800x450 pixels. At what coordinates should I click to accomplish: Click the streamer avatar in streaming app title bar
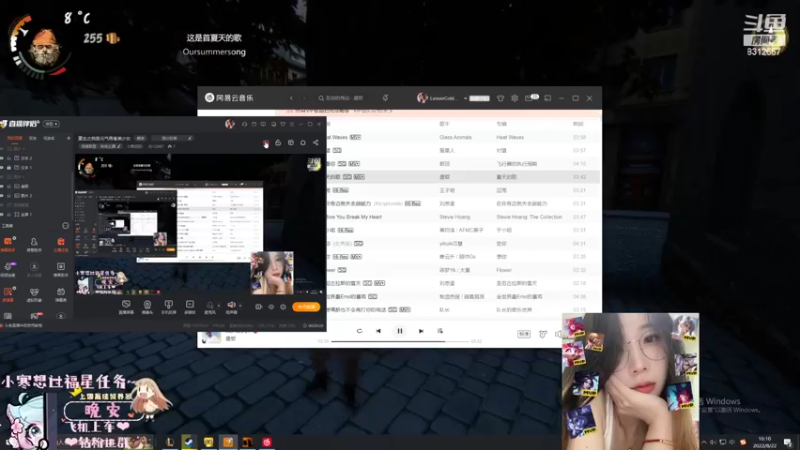pos(230,124)
